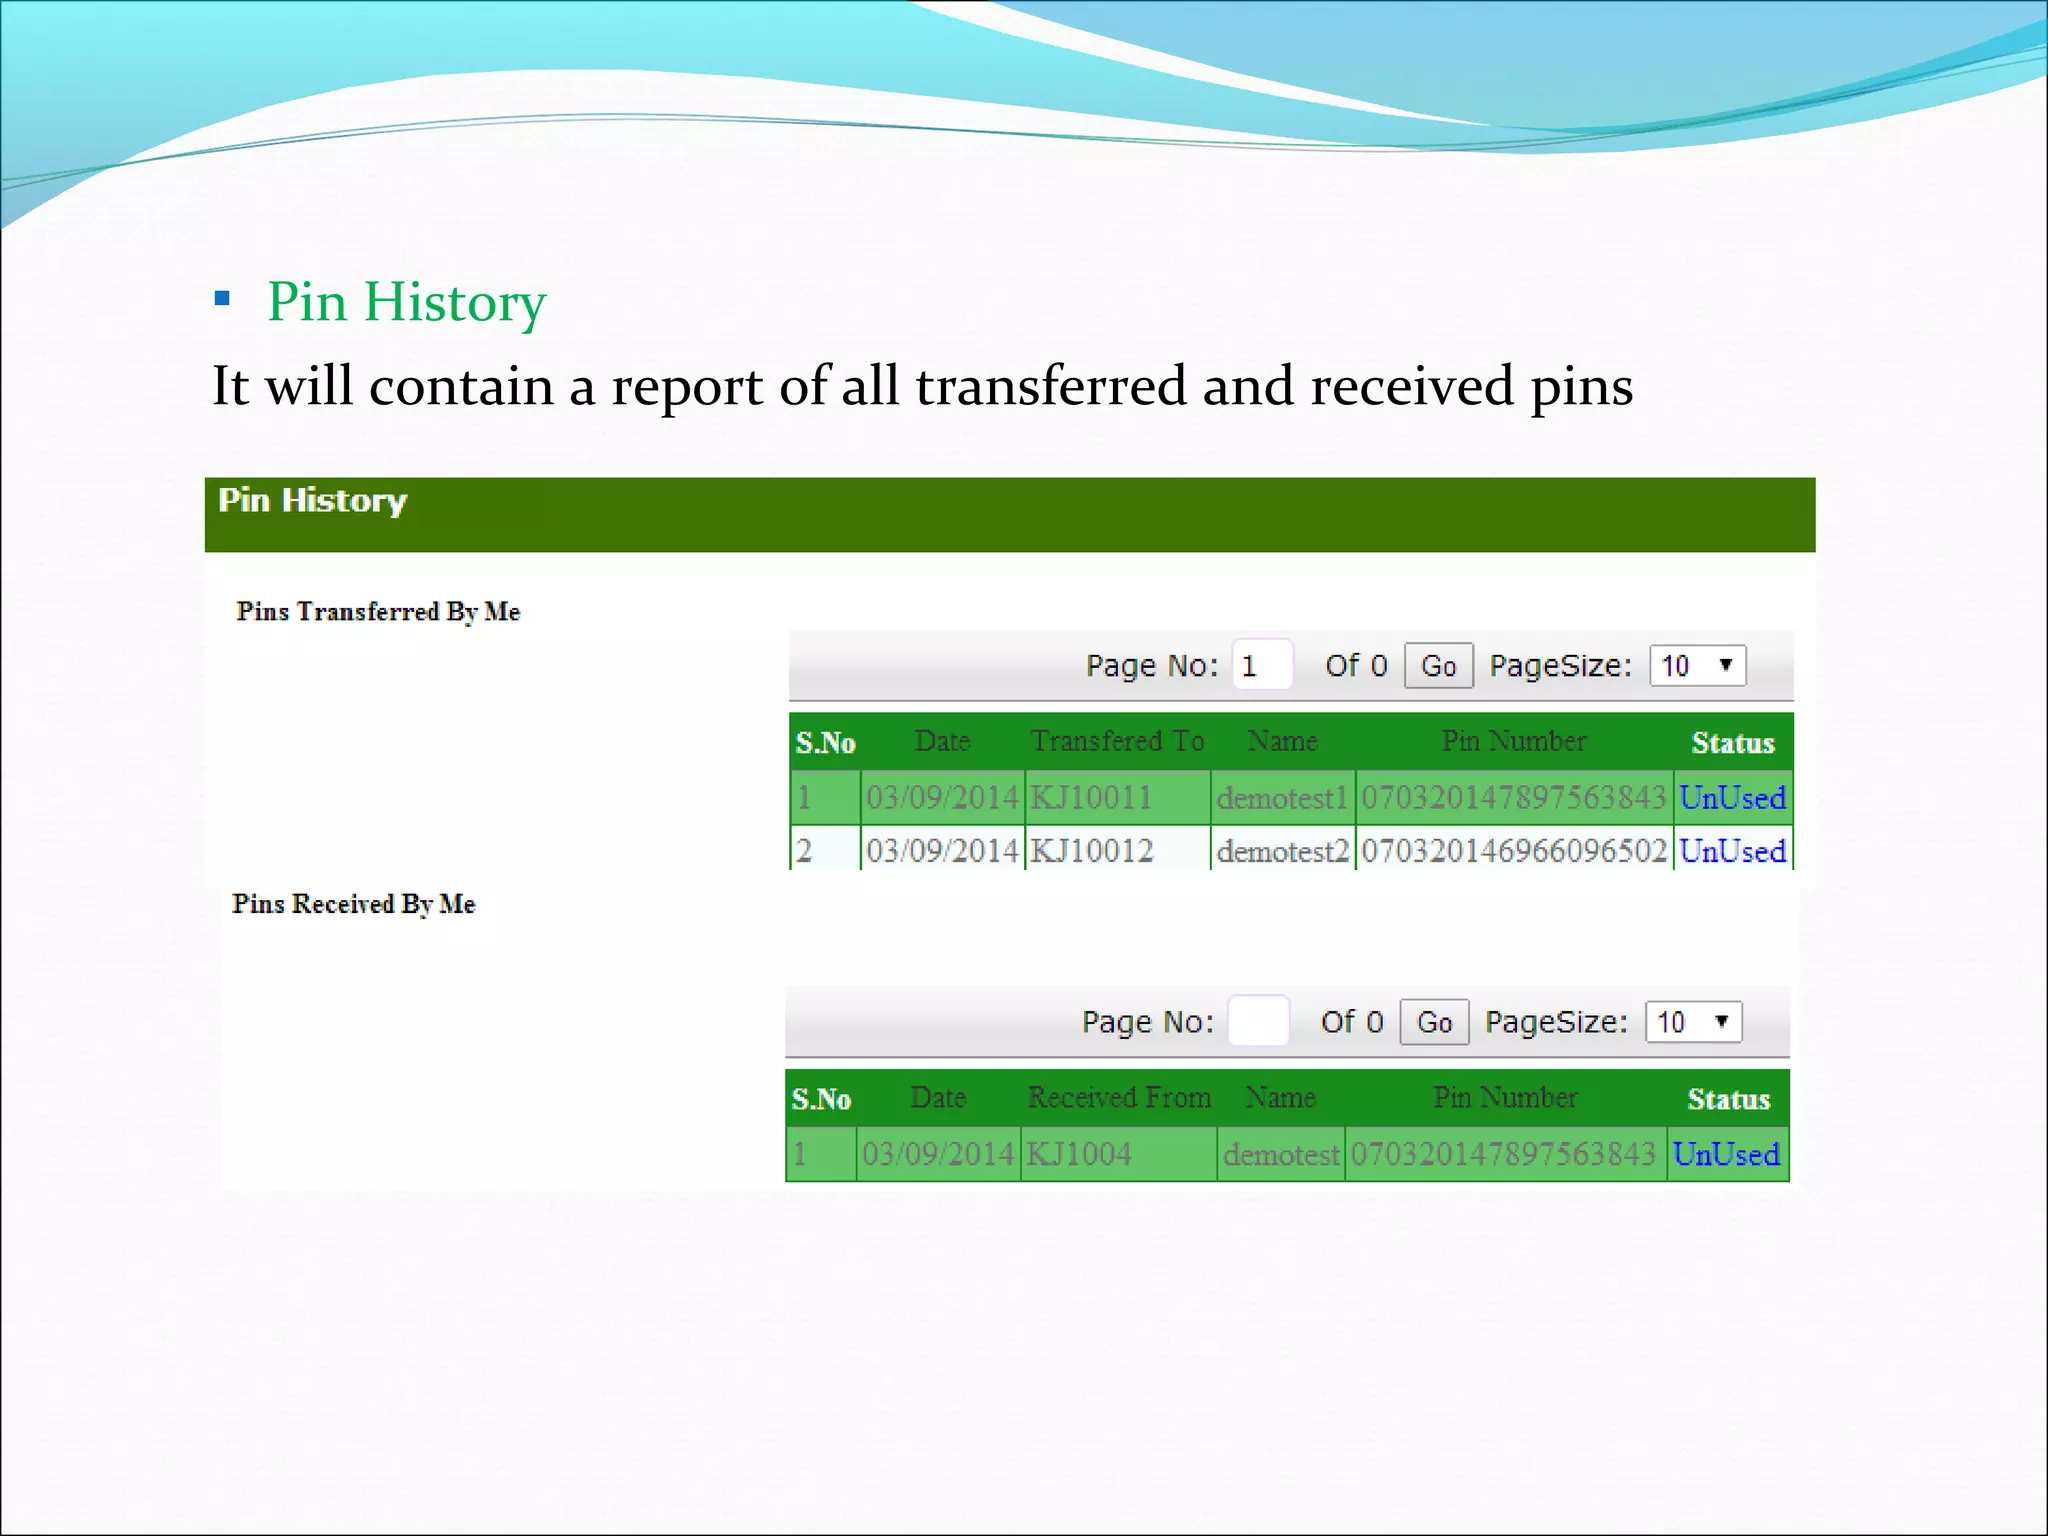Open PageSize dropdown in Pins Transferred section
This screenshot has height=1536, width=2048.
(x=1697, y=666)
